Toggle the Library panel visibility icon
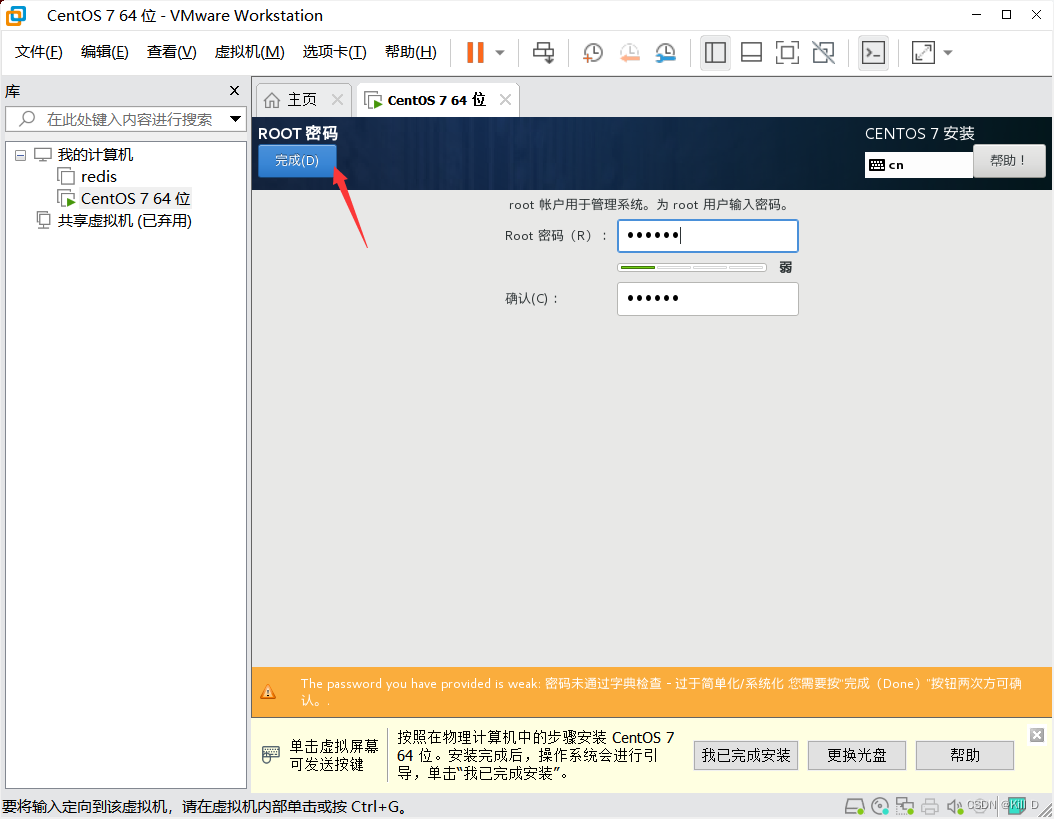This screenshot has height=819, width=1054. [x=715, y=53]
